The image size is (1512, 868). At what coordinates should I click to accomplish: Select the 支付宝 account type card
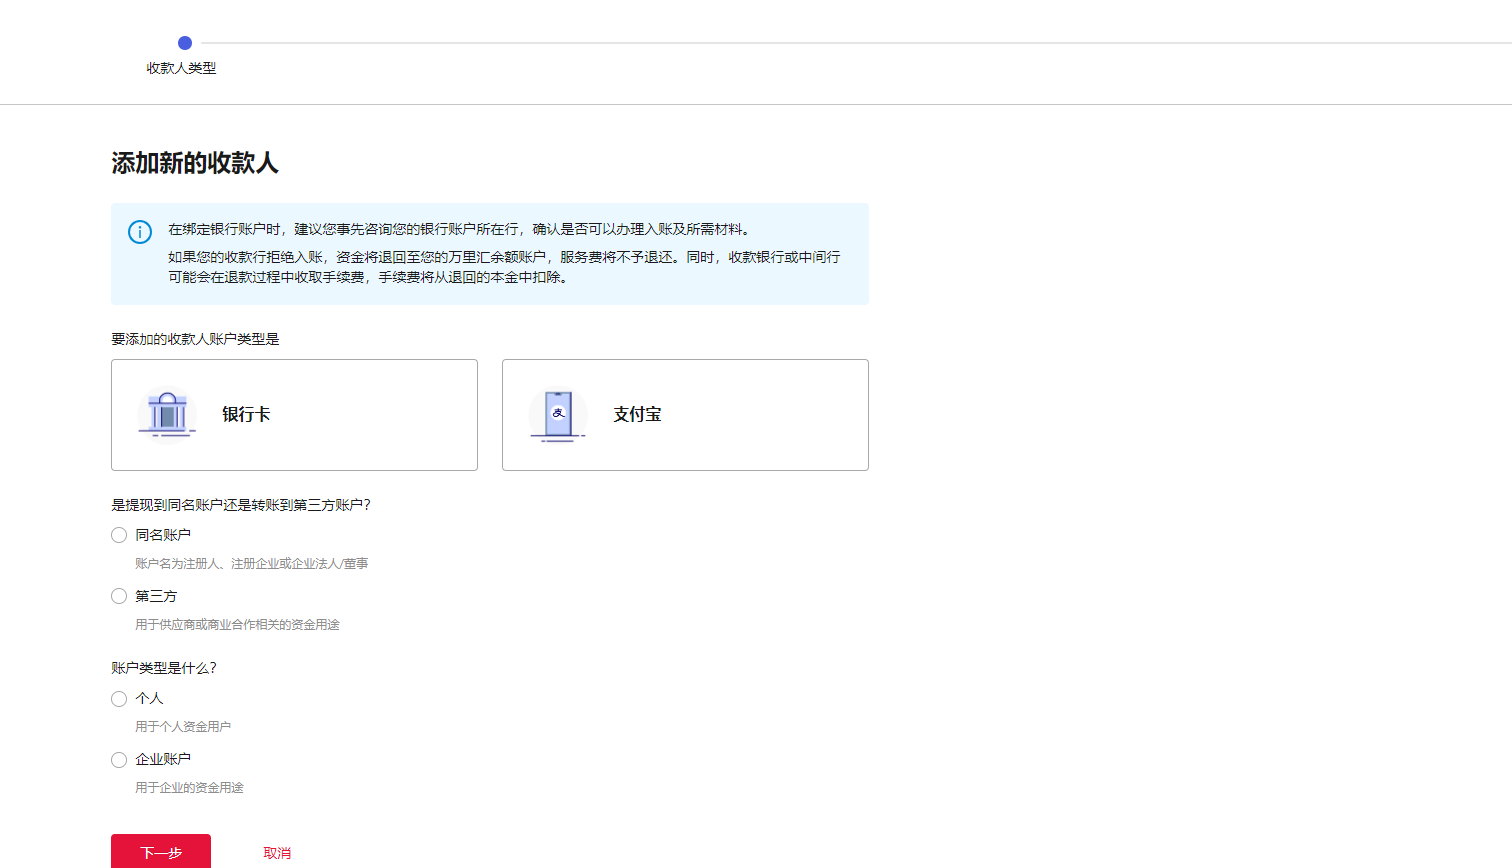(685, 414)
